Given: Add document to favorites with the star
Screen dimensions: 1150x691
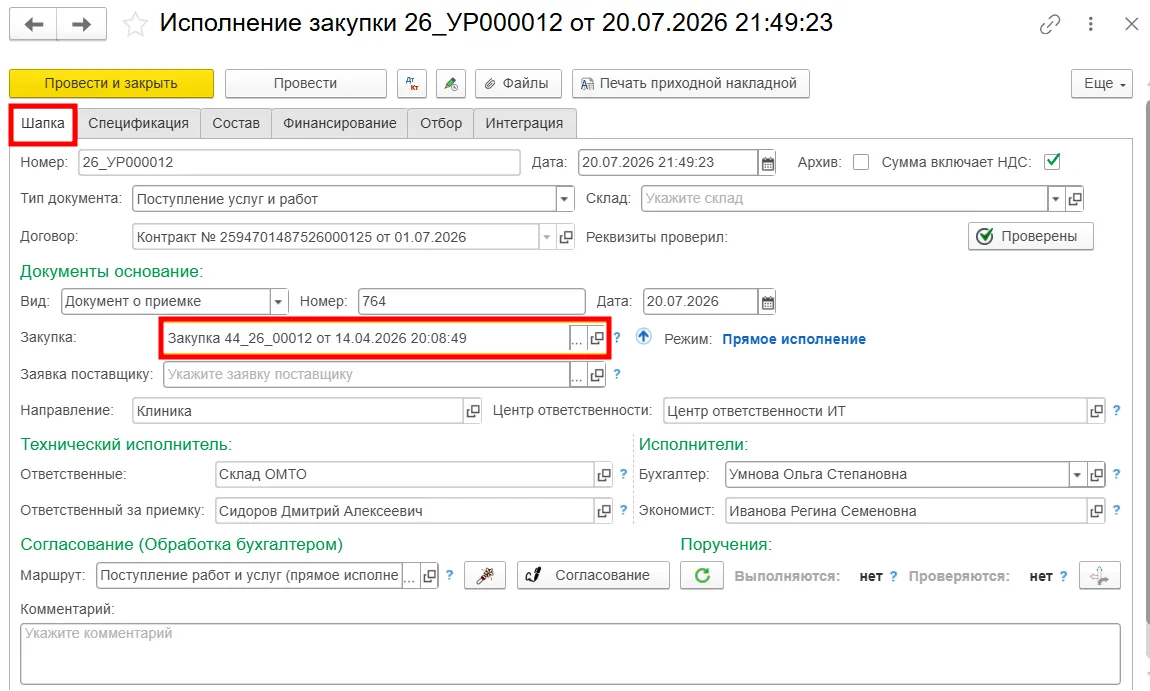Looking at the screenshot, I should [135, 25].
